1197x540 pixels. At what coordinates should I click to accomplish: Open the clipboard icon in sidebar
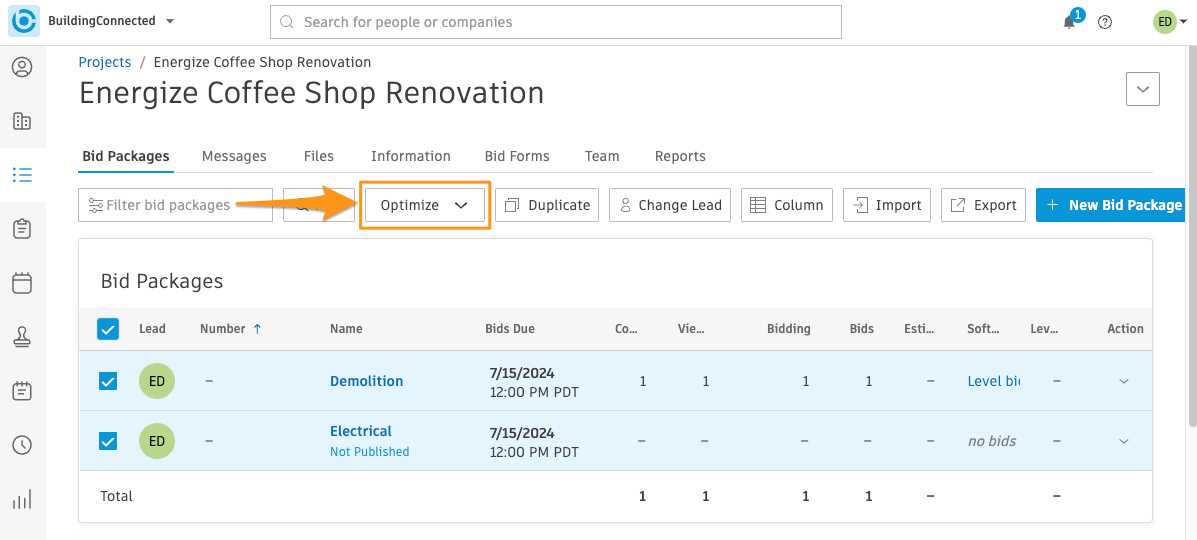(x=22, y=228)
